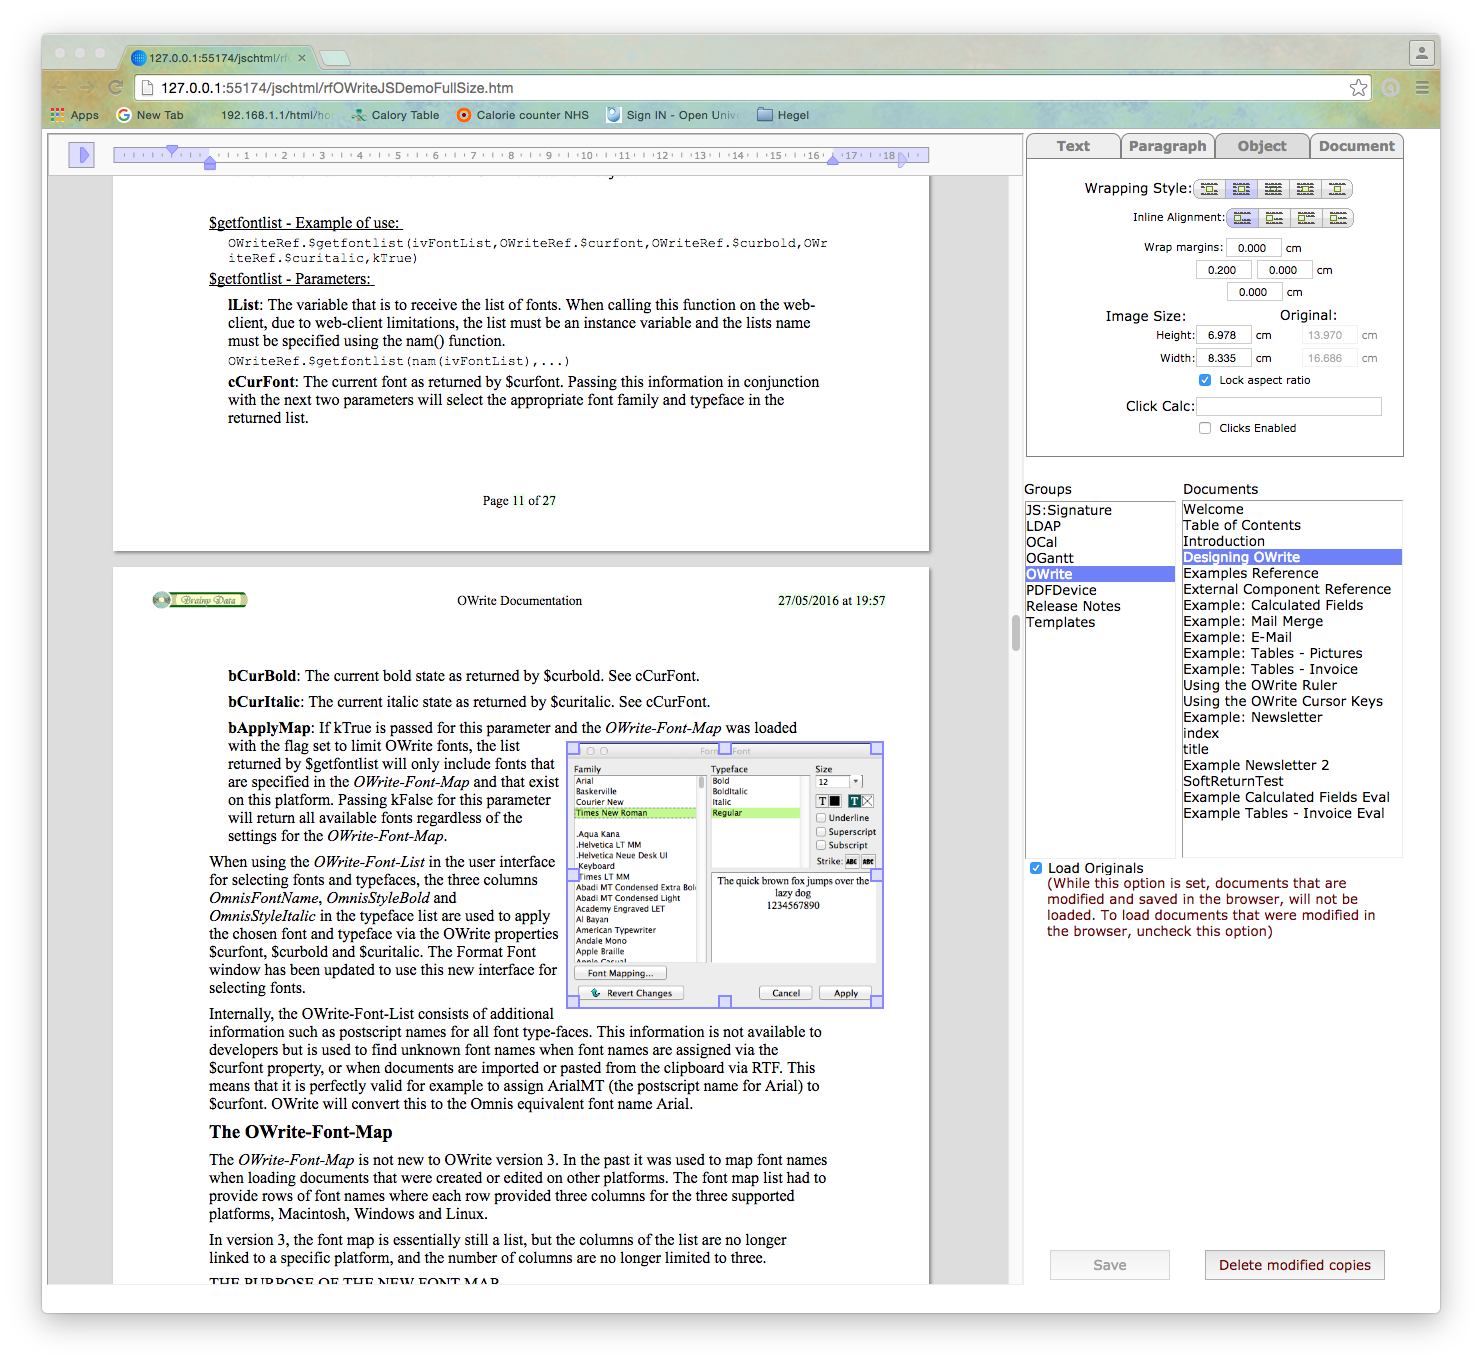Choose the third Wrapping Style icon

(x=1273, y=189)
